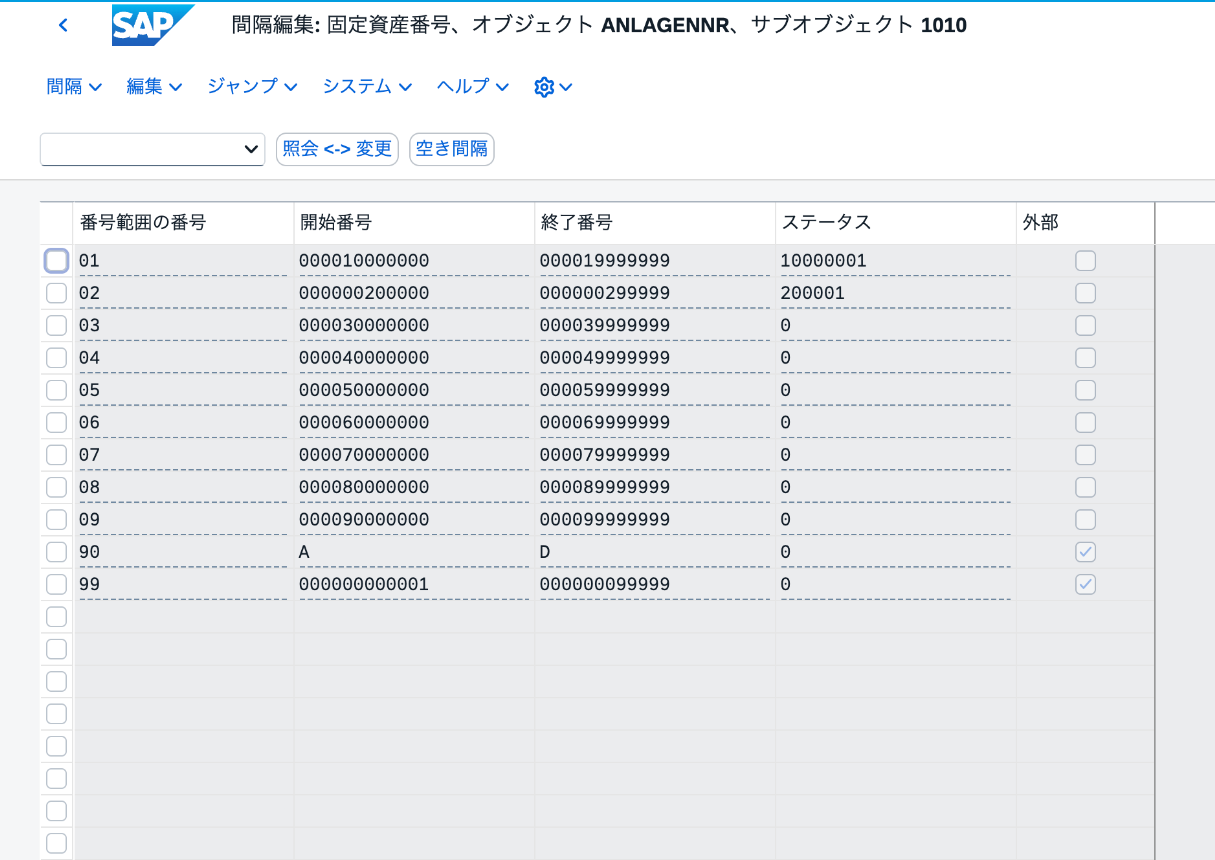Open the ジャンプ menu

[x=252, y=87]
